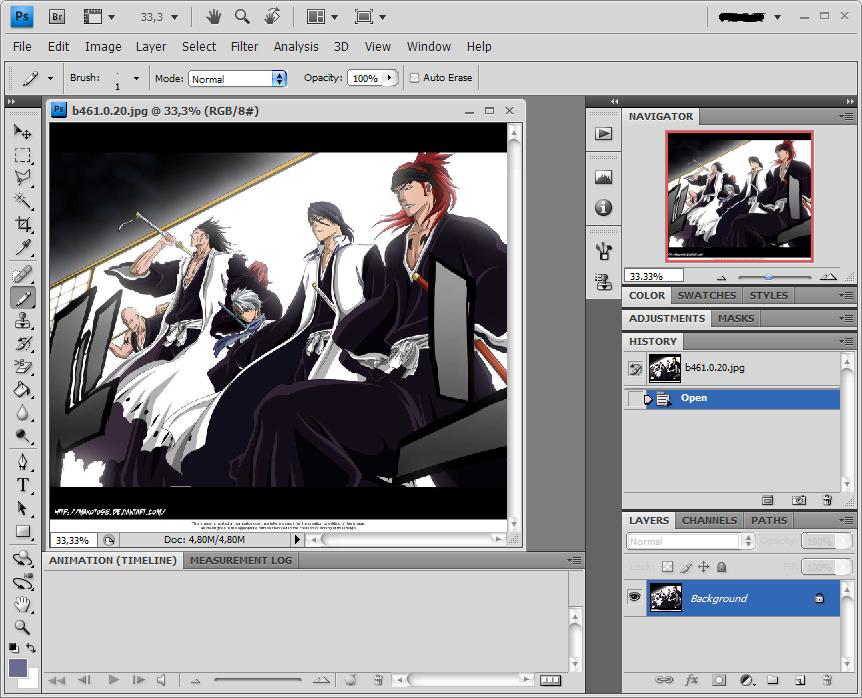This screenshot has height=698, width=862.
Task: Select the Horizontal Type tool
Action: 23,485
